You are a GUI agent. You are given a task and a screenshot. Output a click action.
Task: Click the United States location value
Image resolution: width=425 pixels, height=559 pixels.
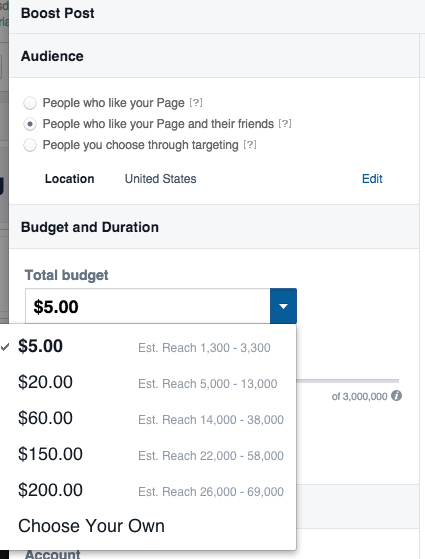(160, 179)
